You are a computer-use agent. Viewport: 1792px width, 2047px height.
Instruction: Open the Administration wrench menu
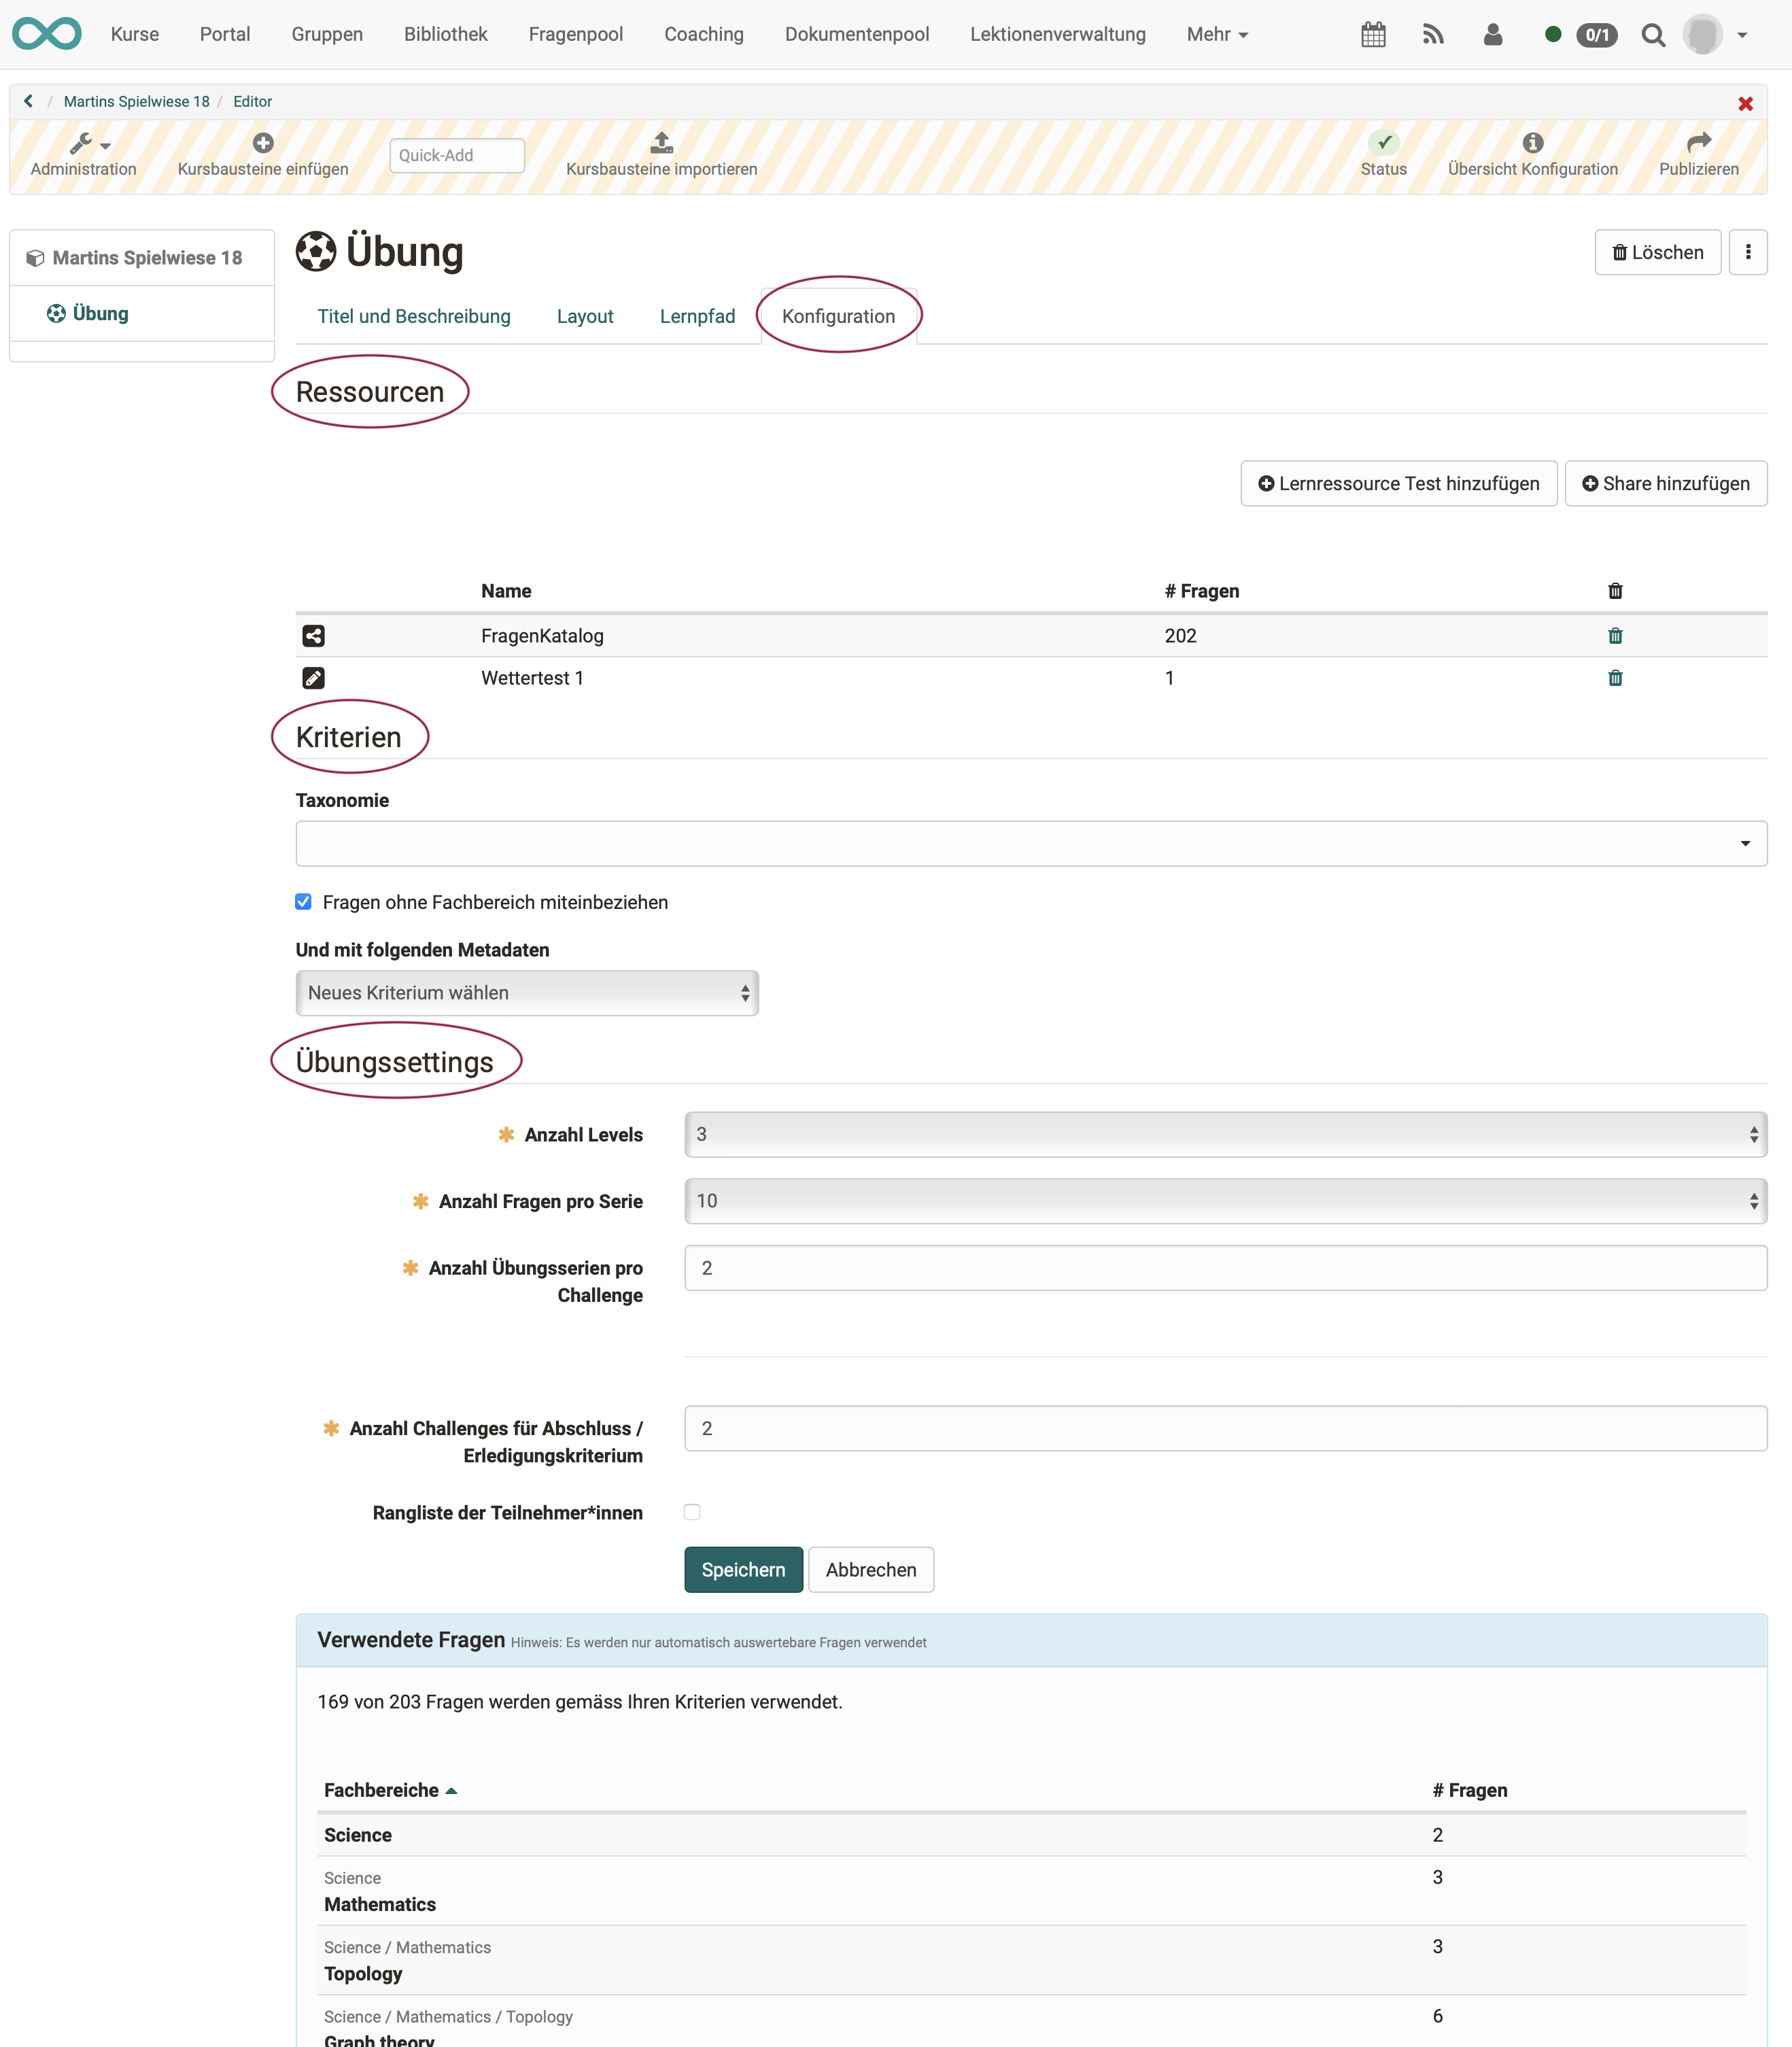(x=83, y=155)
